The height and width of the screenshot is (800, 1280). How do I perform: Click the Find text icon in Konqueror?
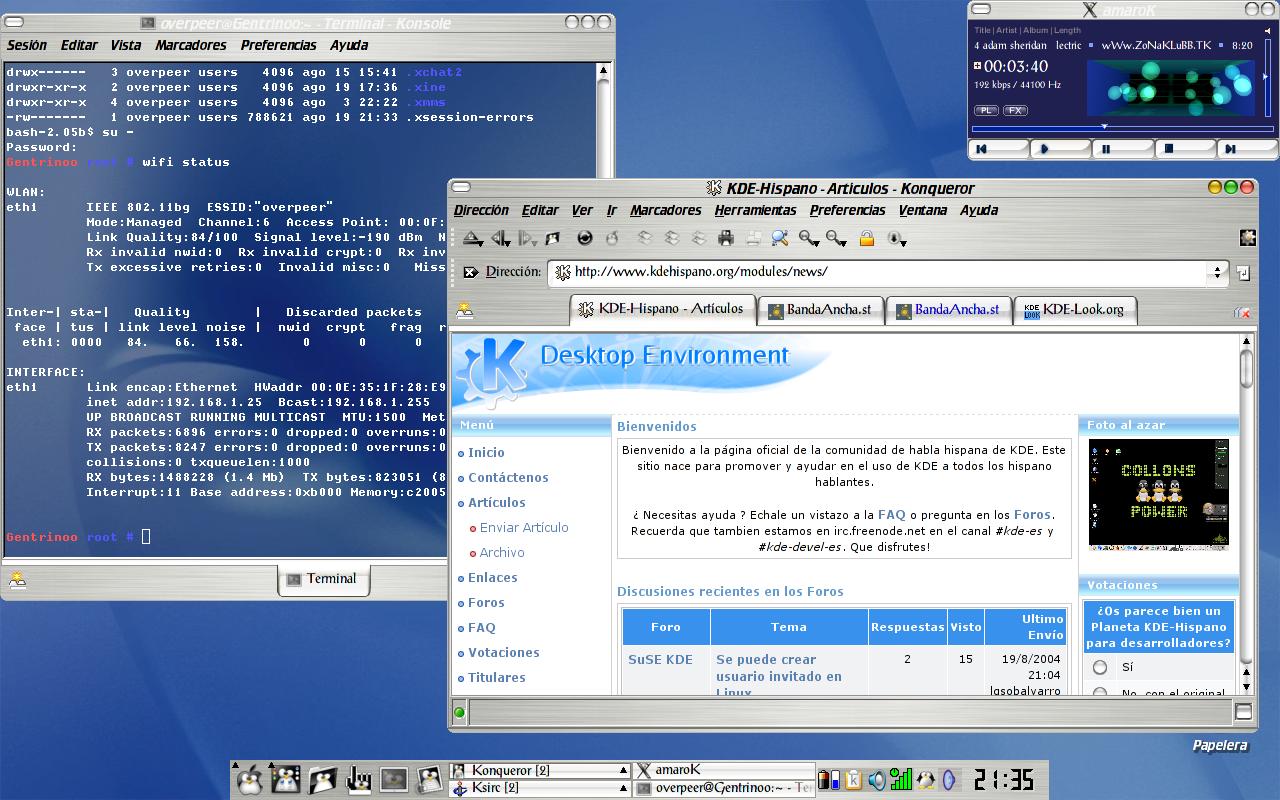[779, 238]
